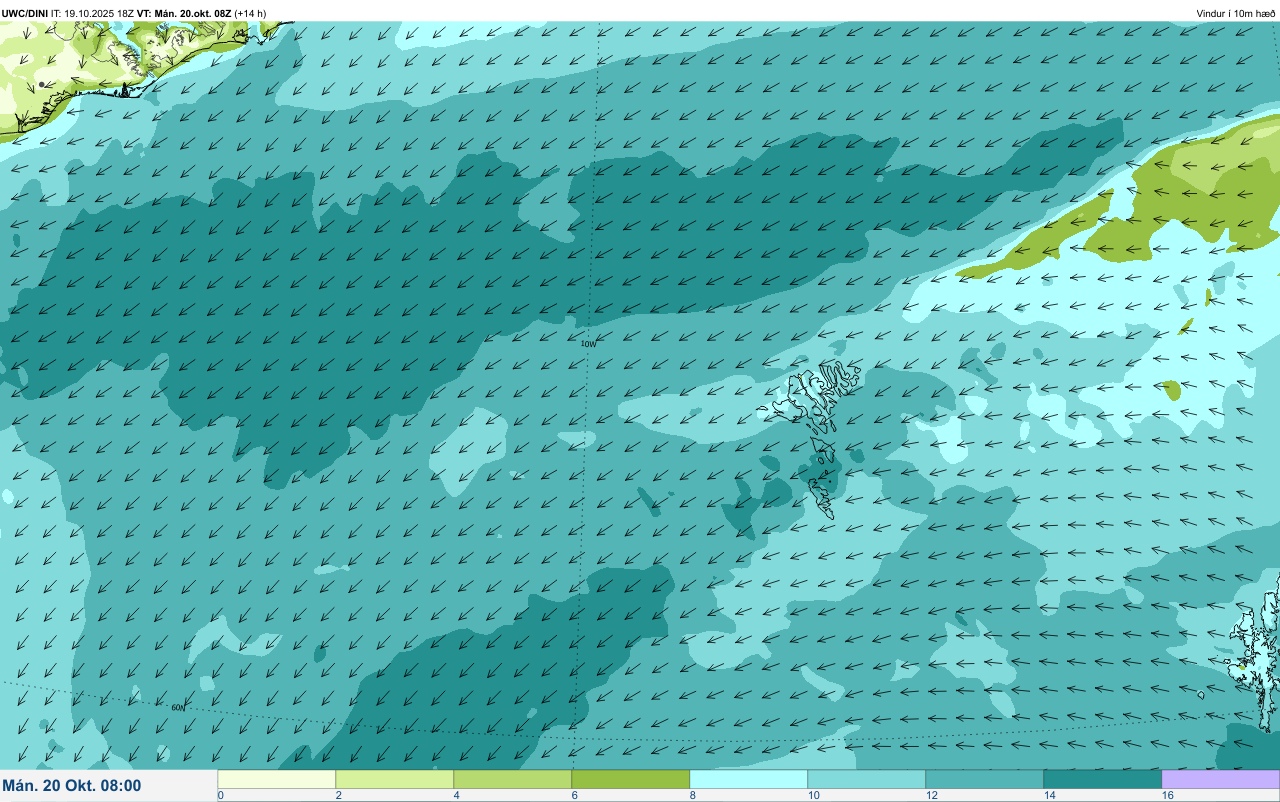The height and width of the screenshot is (802, 1280).
Task: Click the legend value '8'
Action: [692, 795]
